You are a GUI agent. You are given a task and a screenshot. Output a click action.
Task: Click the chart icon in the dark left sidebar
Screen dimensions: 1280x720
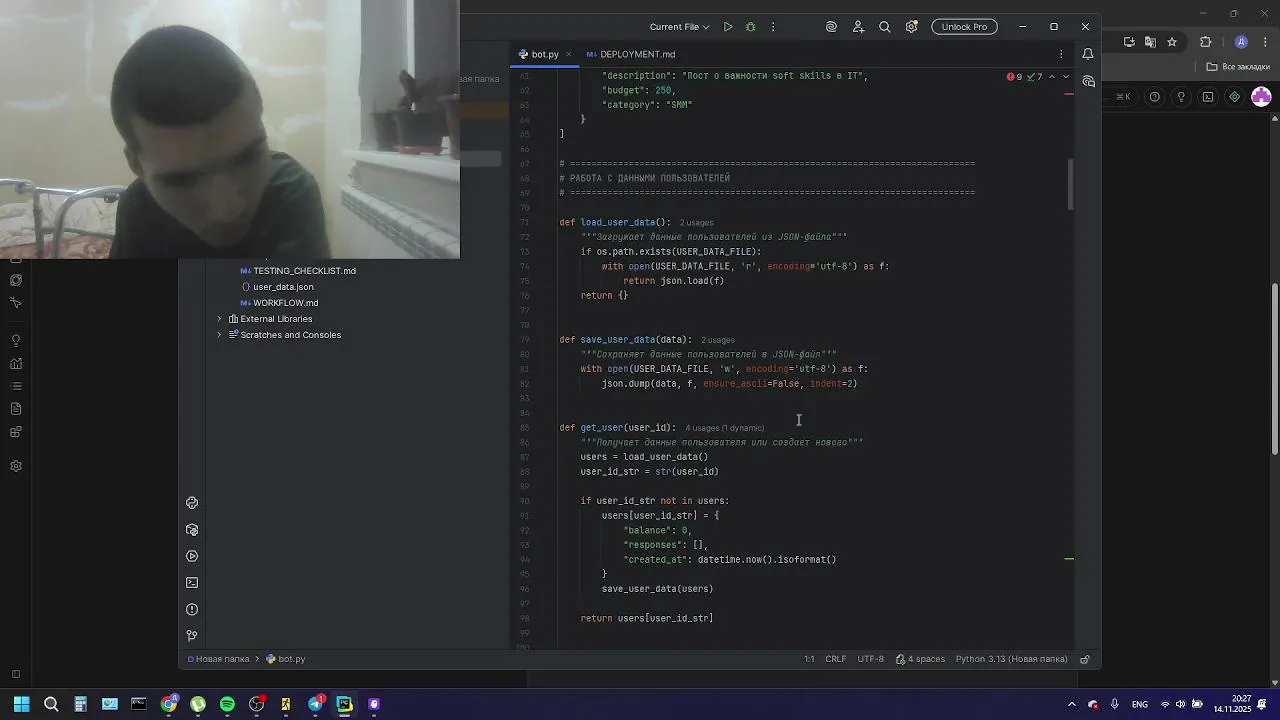(x=16, y=364)
